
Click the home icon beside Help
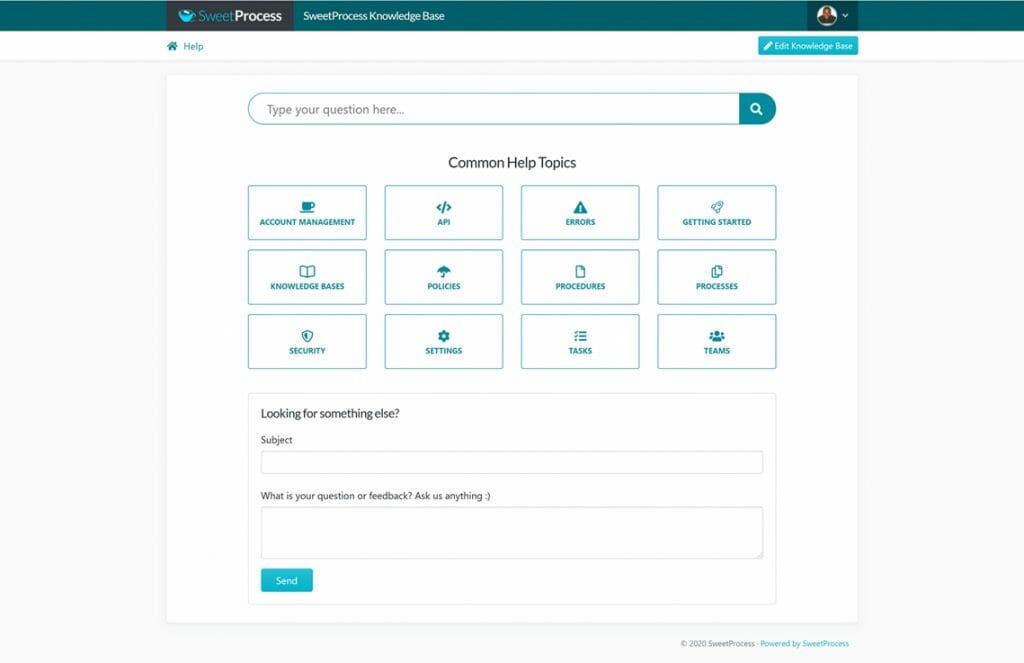(172, 46)
